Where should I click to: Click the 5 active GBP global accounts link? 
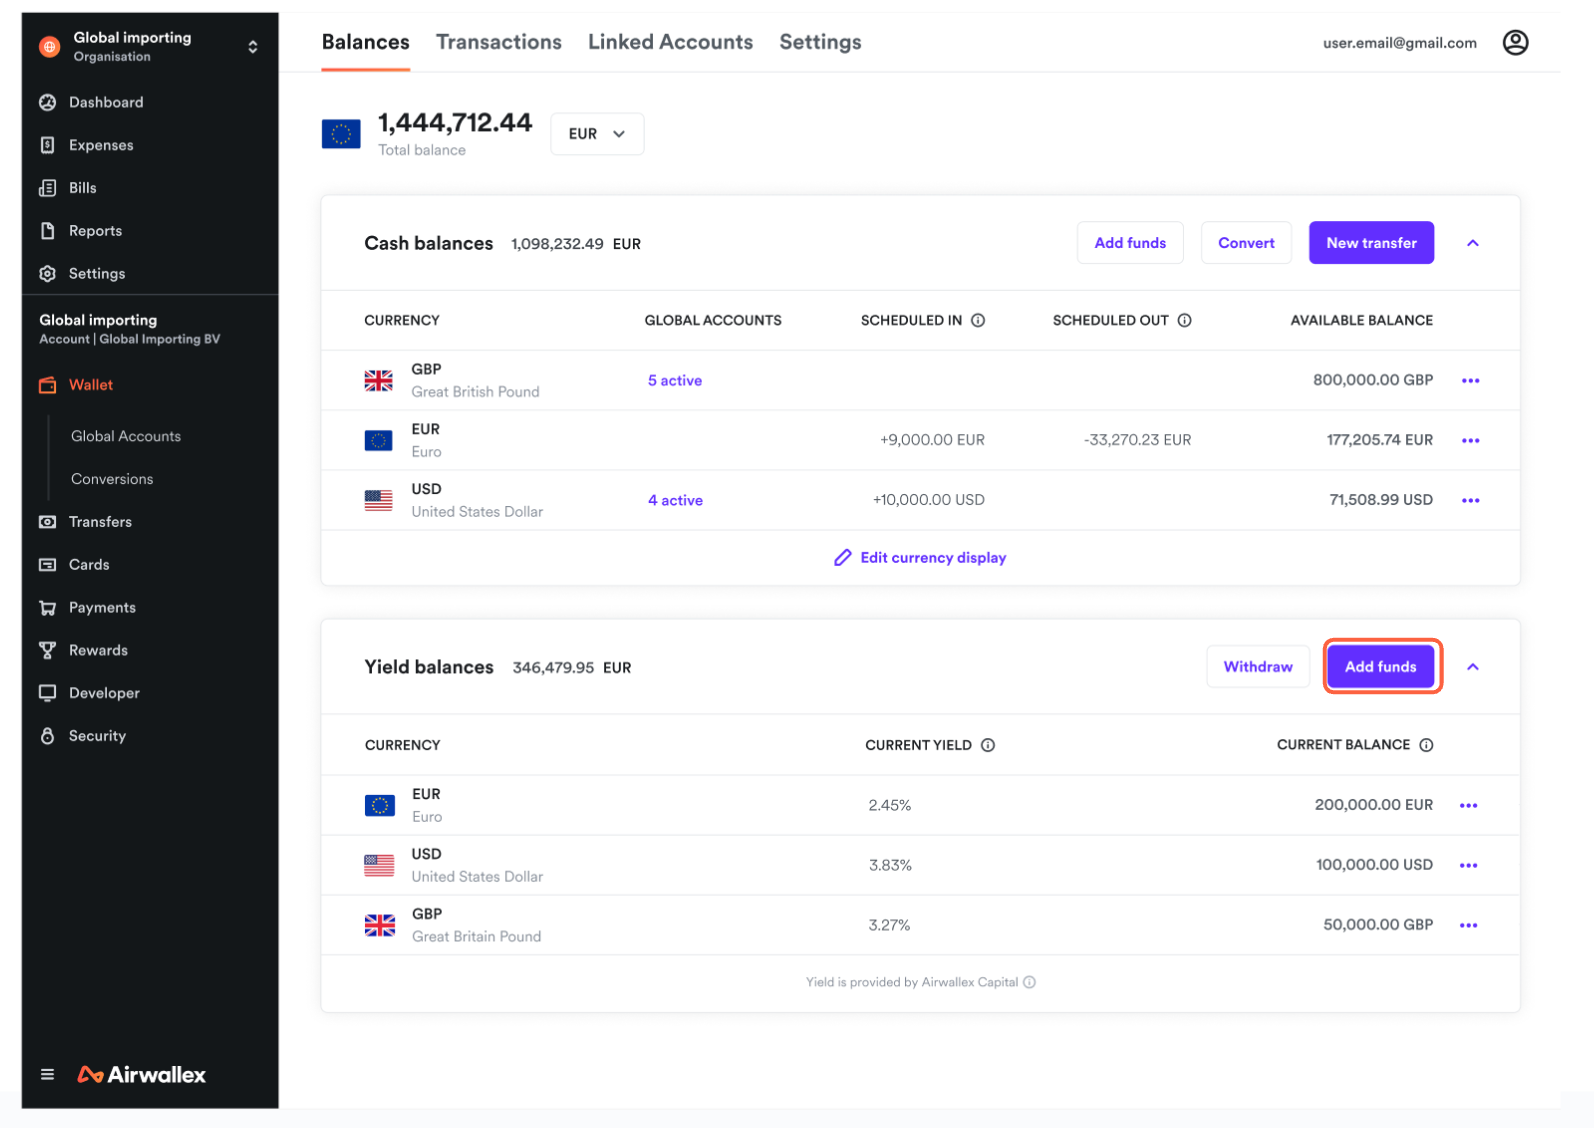tap(675, 381)
